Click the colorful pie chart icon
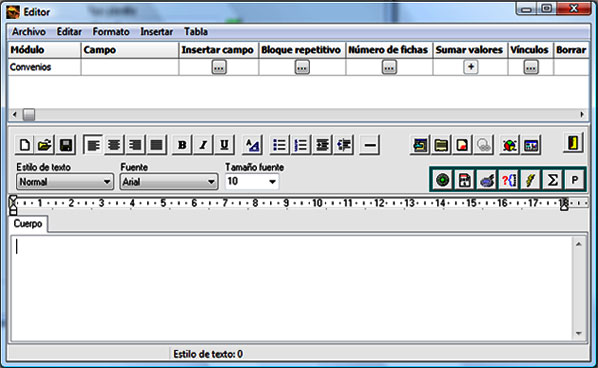This screenshot has height=368, width=598. click(510, 145)
